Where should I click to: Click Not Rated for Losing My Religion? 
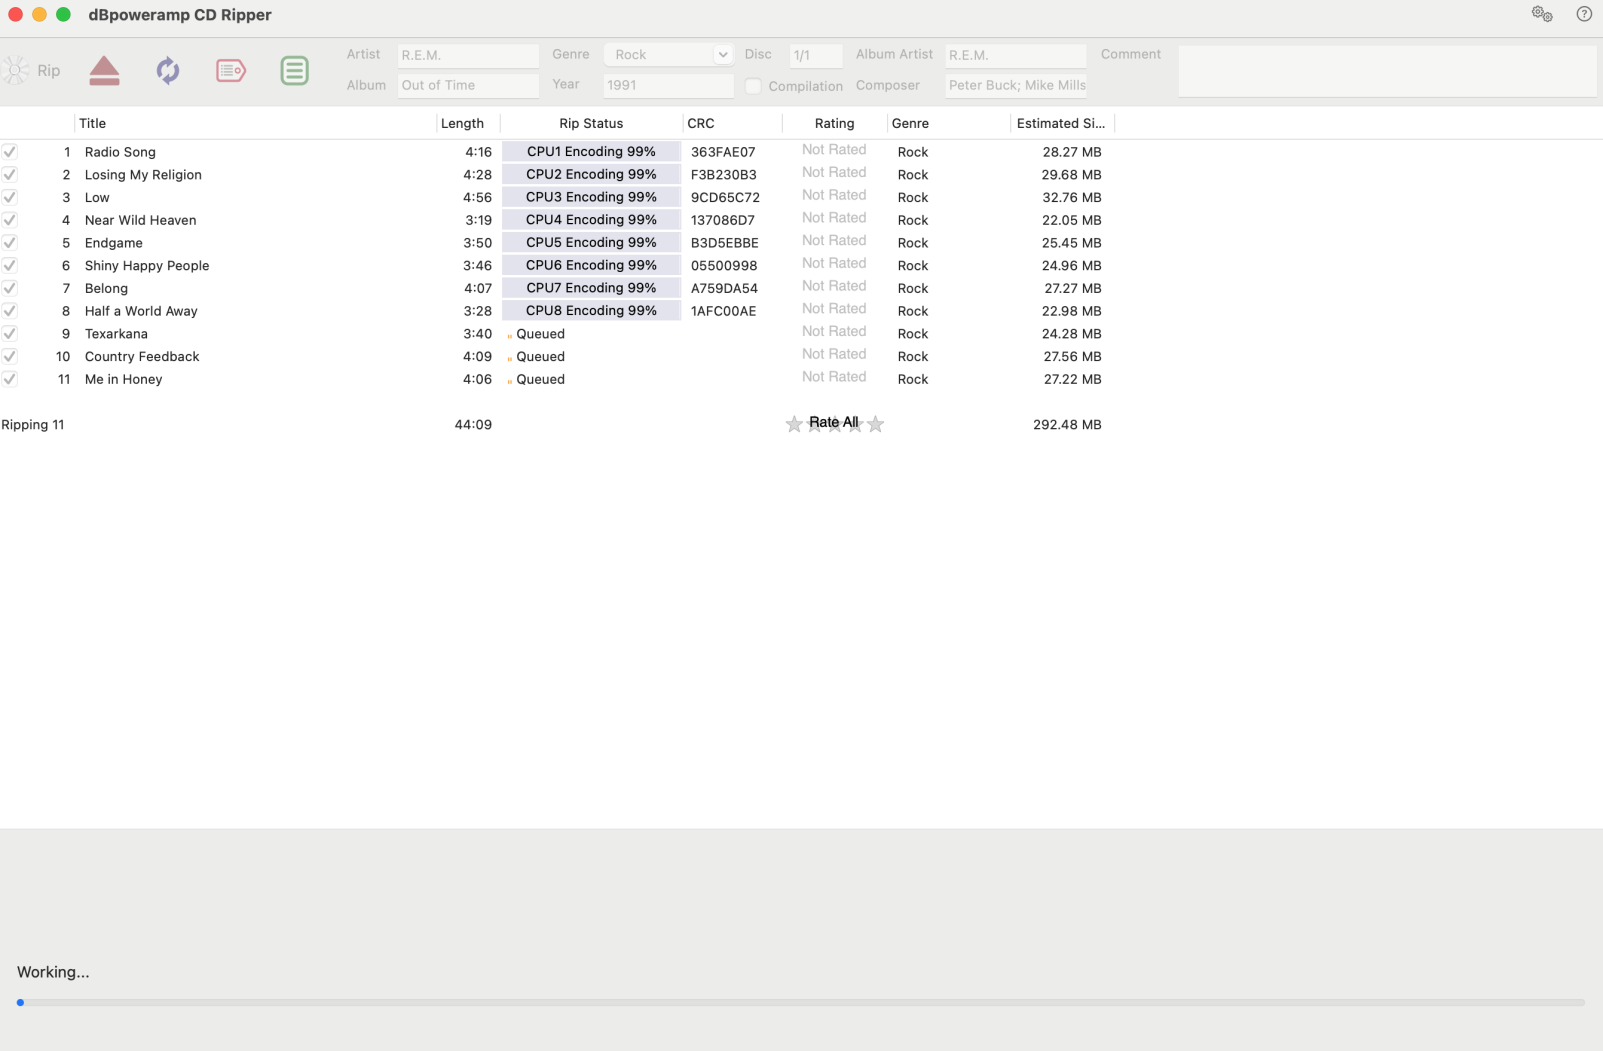click(834, 172)
